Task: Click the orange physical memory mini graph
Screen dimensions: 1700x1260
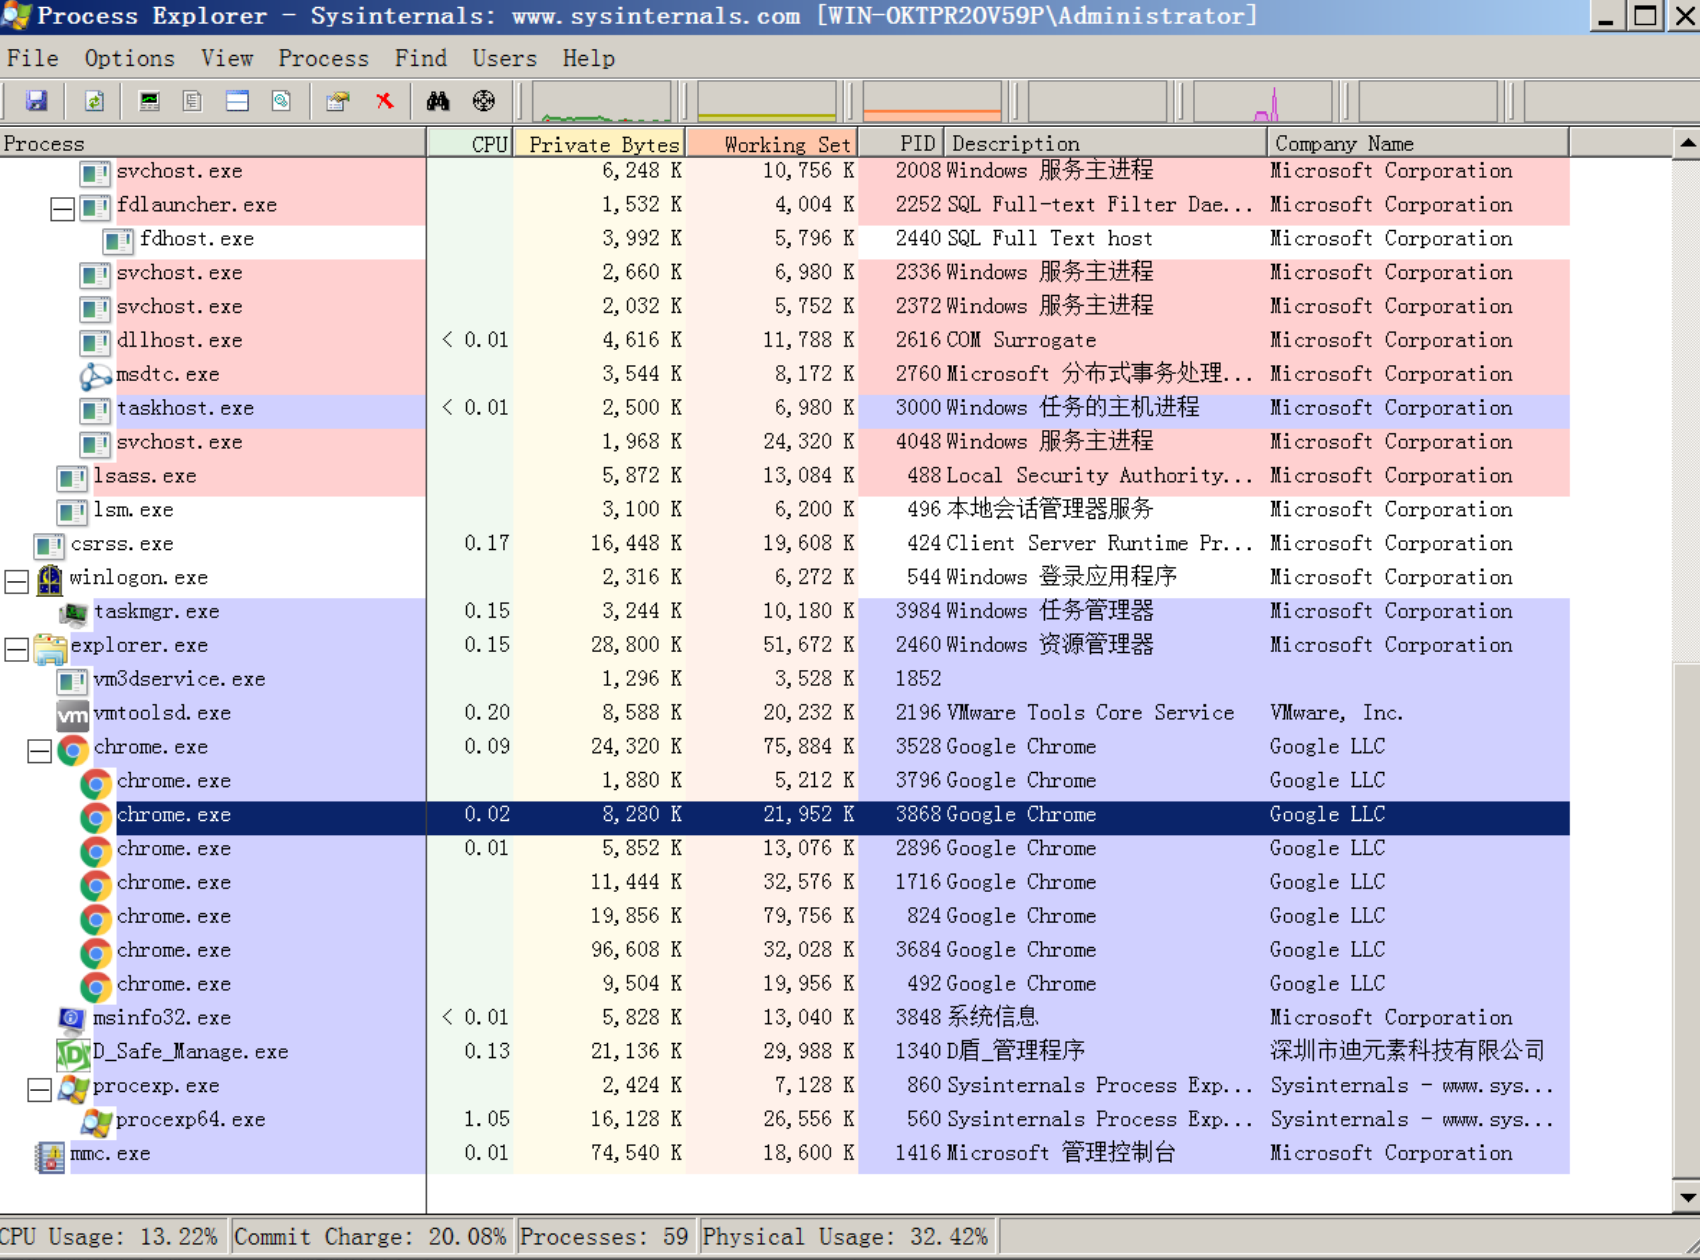Action: click(x=931, y=101)
